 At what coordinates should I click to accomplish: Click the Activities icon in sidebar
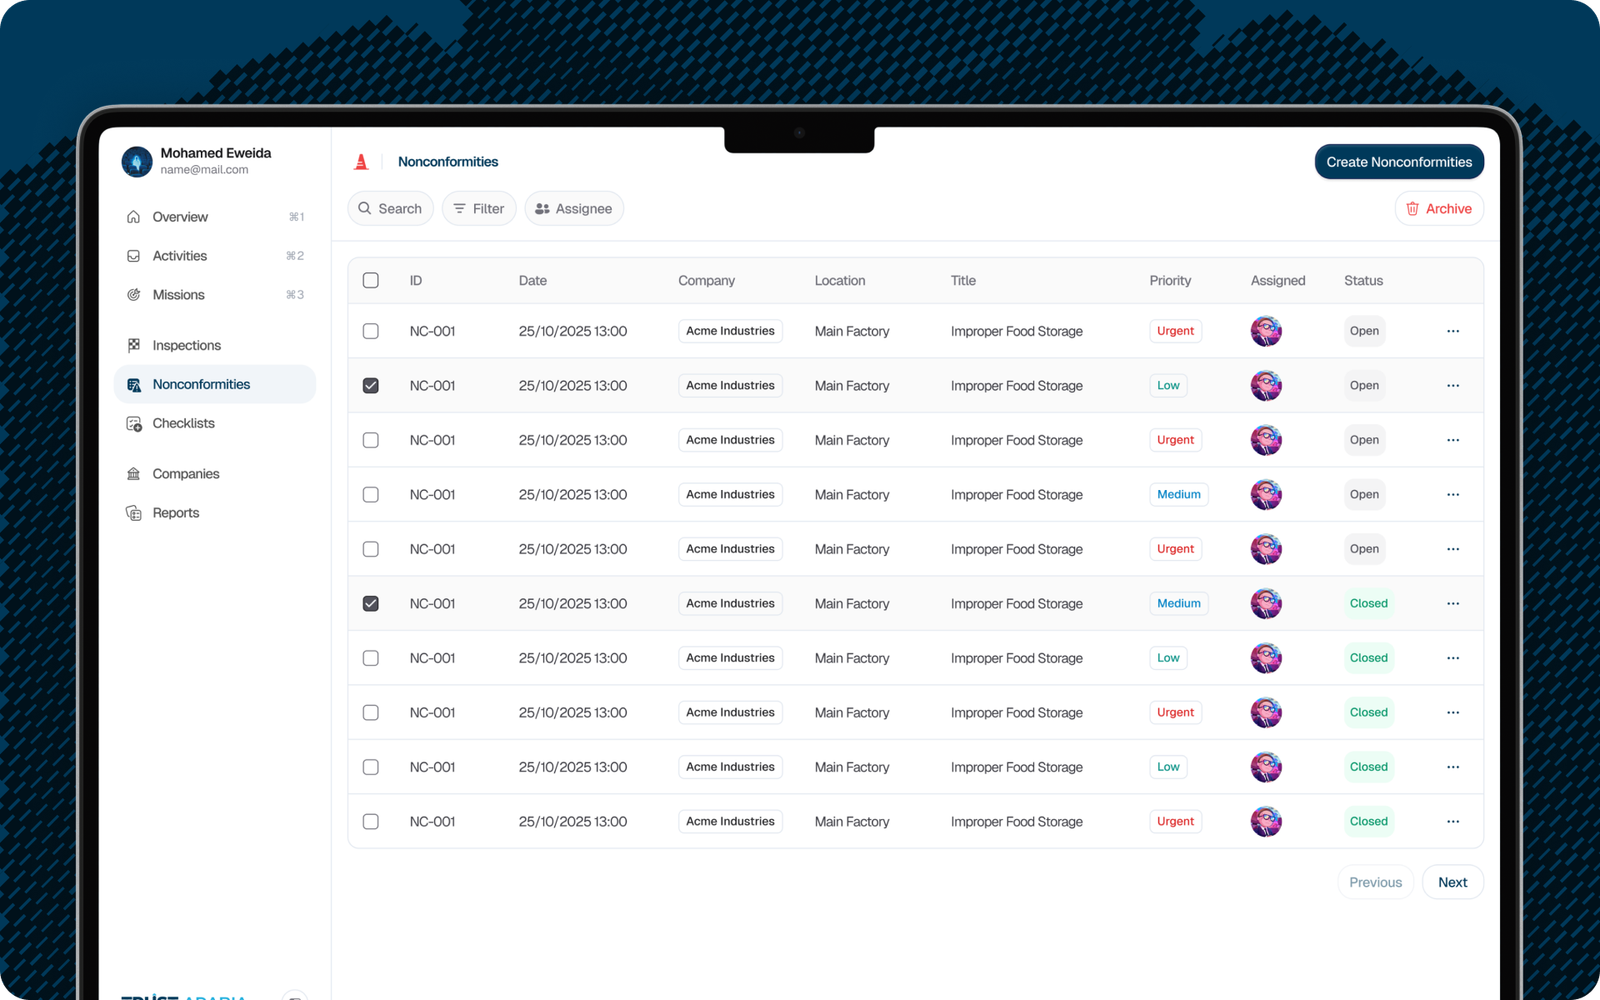(x=133, y=256)
